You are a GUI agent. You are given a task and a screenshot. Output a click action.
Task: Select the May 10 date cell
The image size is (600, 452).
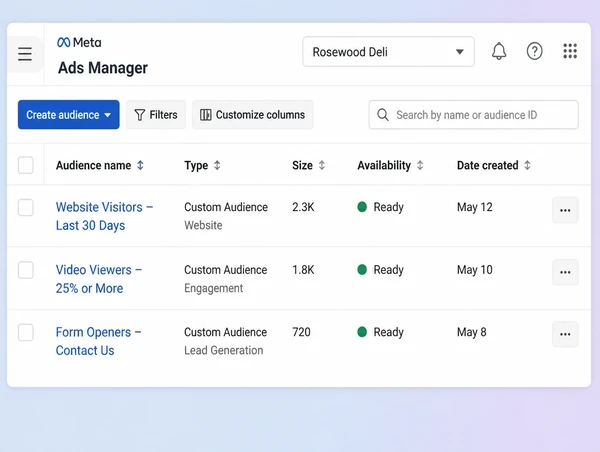(x=474, y=270)
